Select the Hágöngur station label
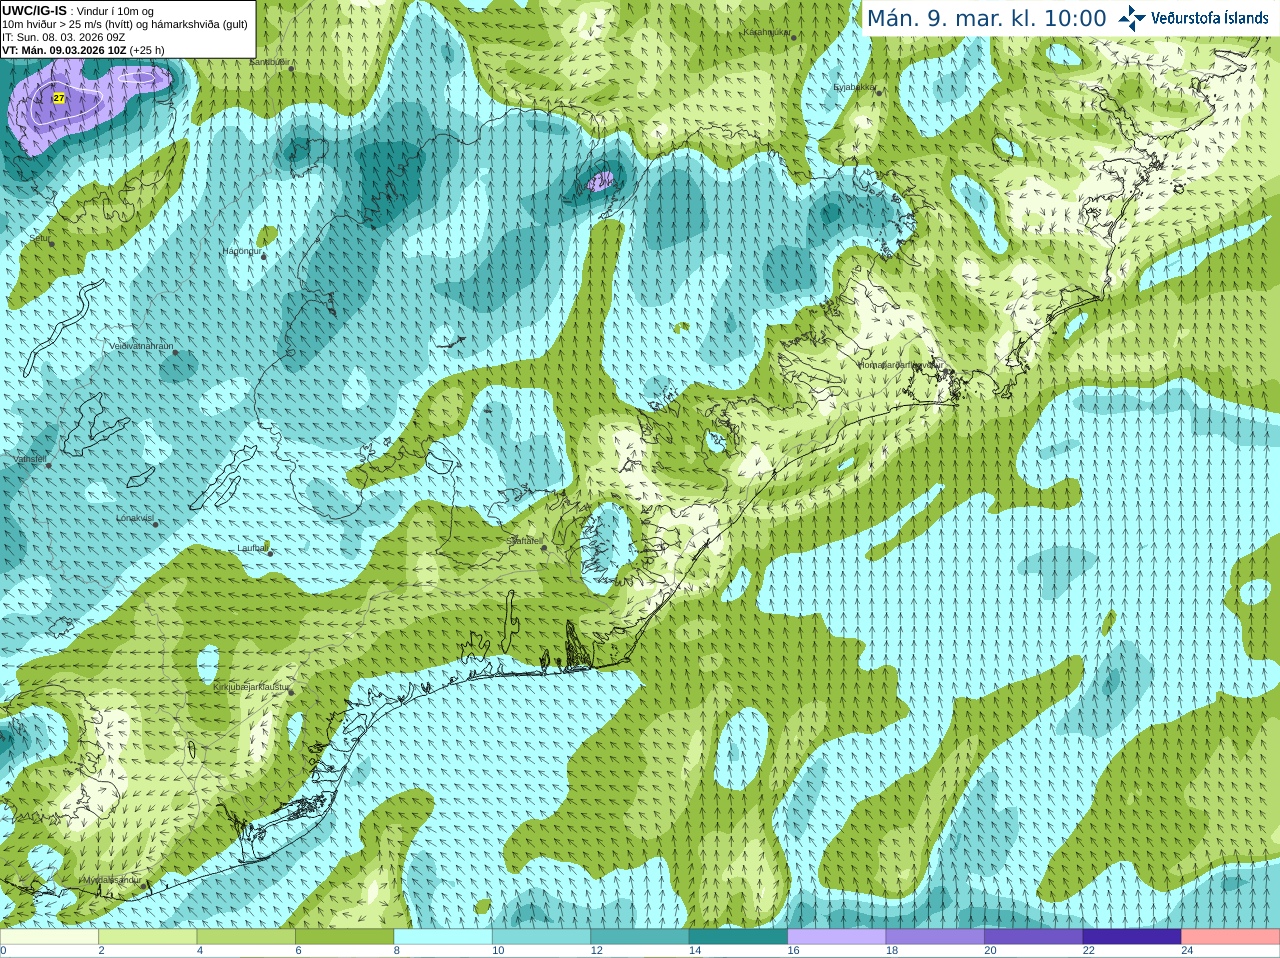Viewport: 1280px width, 958px height. pyautogui.click(x=241, y=251)
